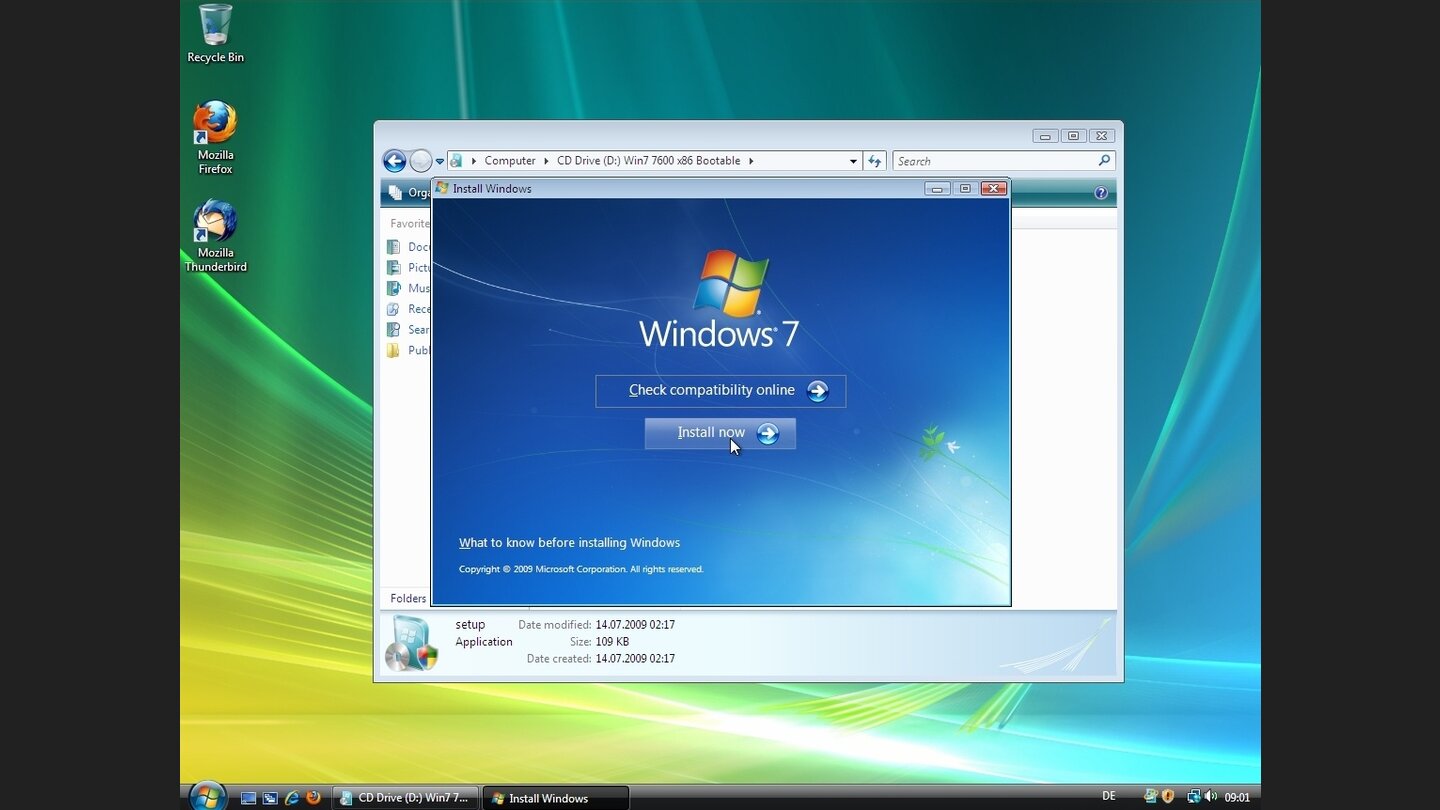Screen dimensions: 1440x810
Task: Switch to Install Windows taskbar button
Action: pos(556,798)
